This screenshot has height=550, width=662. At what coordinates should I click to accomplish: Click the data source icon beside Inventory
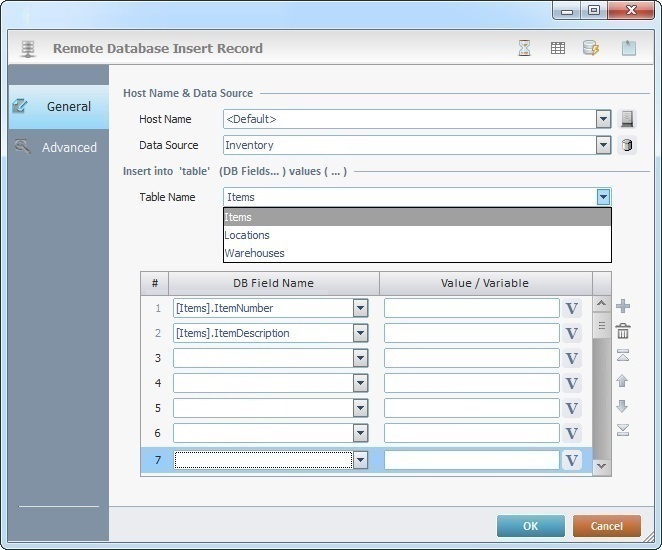pos(627,145)
